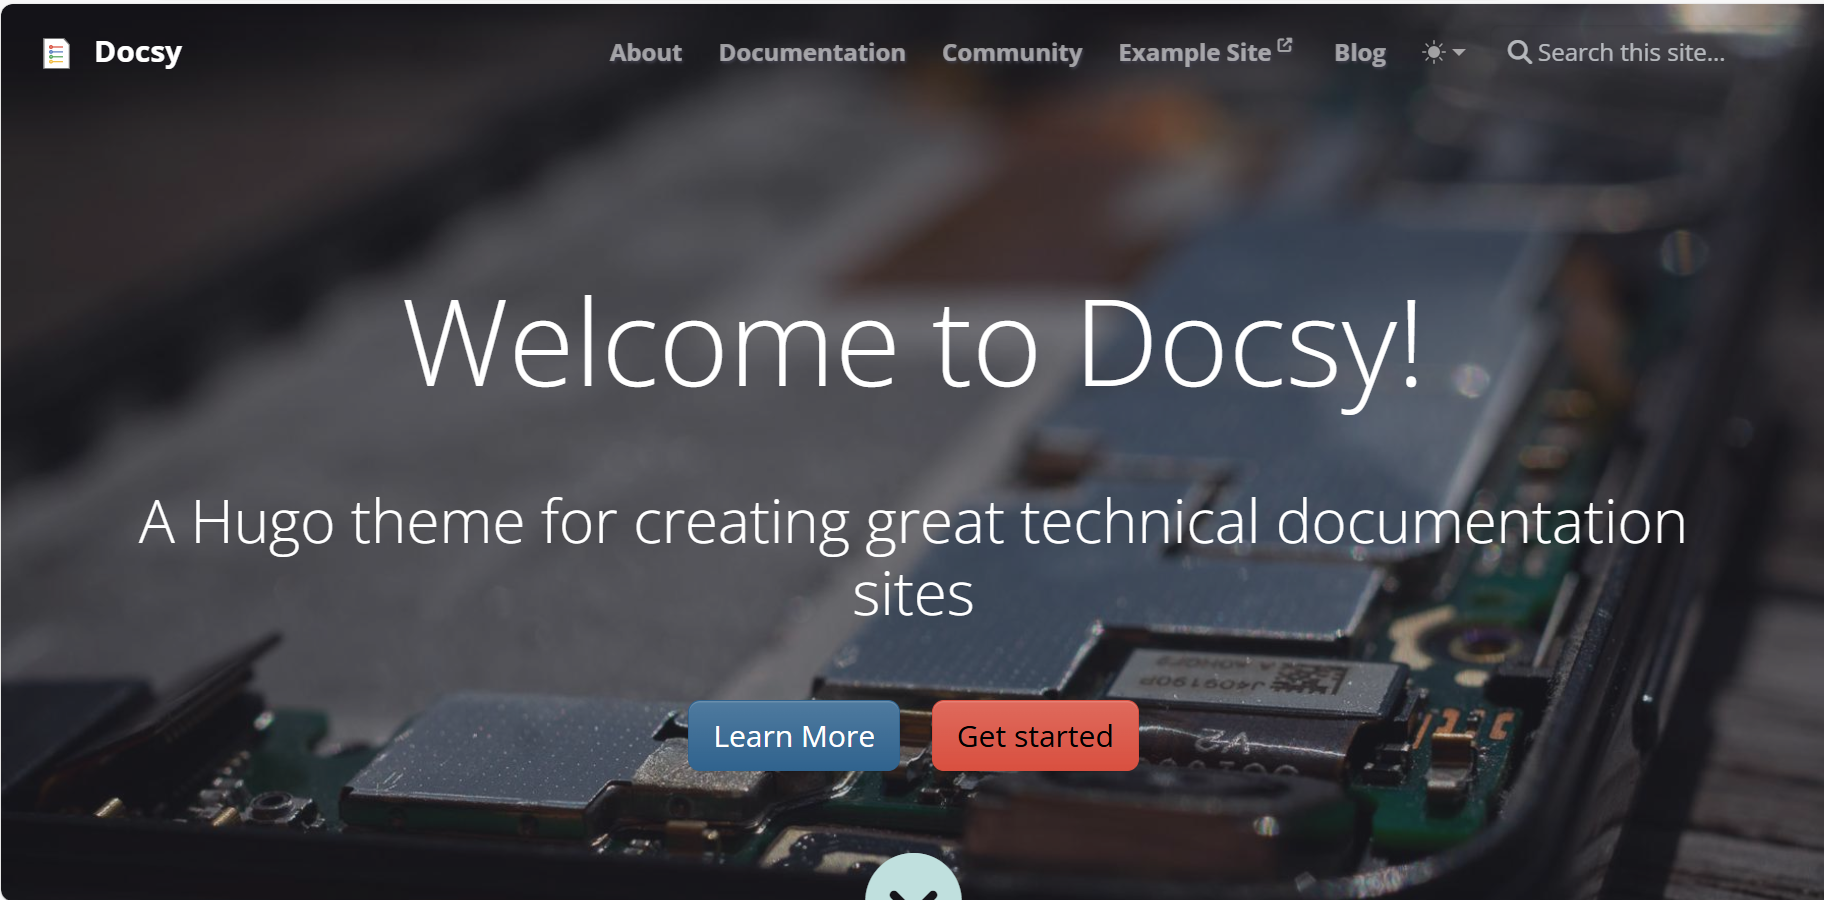Viewport: 1824px width, 900px height.
Task: Click the search magnifier icon
Action: coord(1520,51)
